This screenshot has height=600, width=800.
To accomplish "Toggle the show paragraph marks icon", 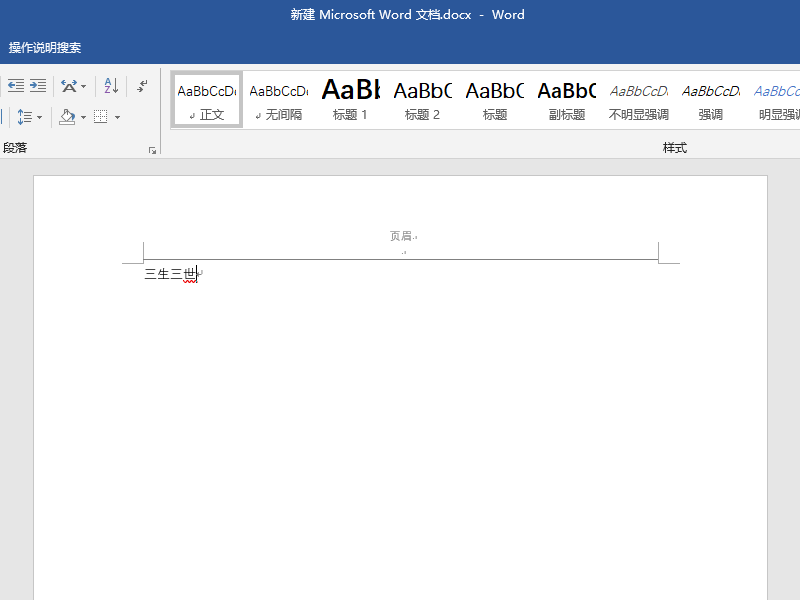I will click(143, 86).
